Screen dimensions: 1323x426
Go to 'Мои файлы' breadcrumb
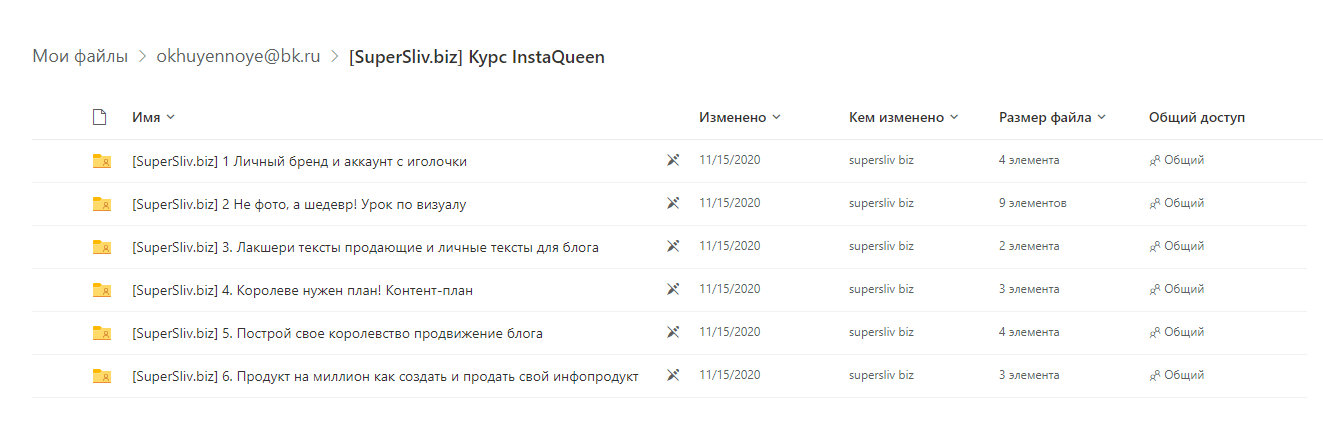click(80, 56)
